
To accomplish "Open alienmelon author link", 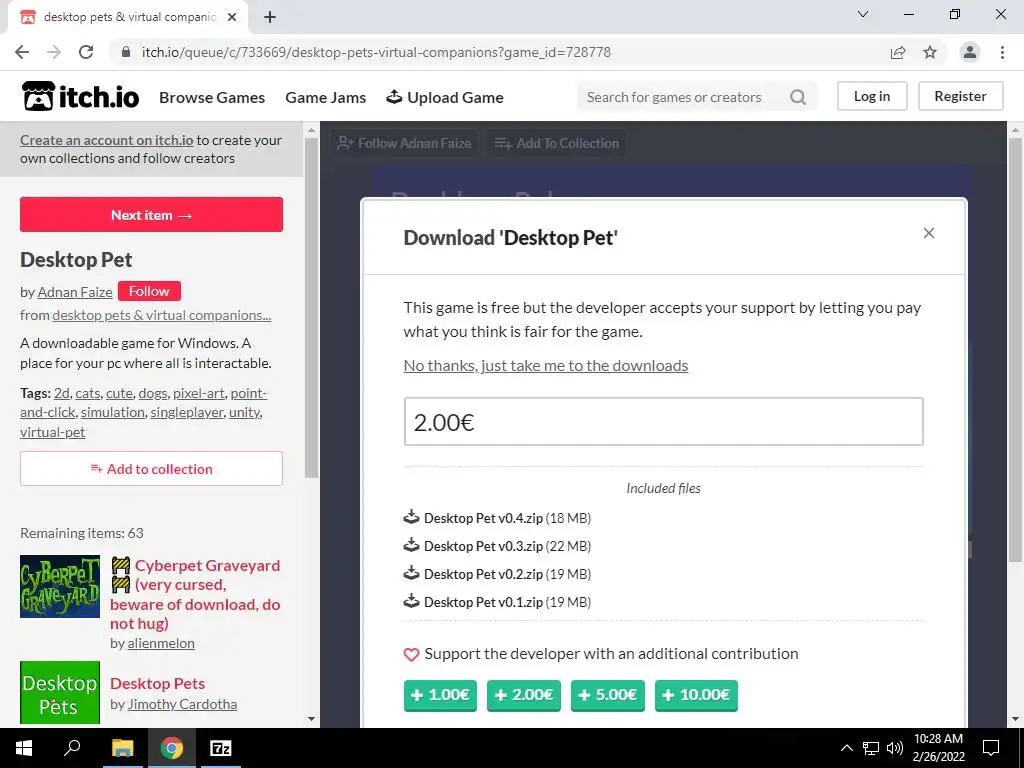I will tap(161, 643).
